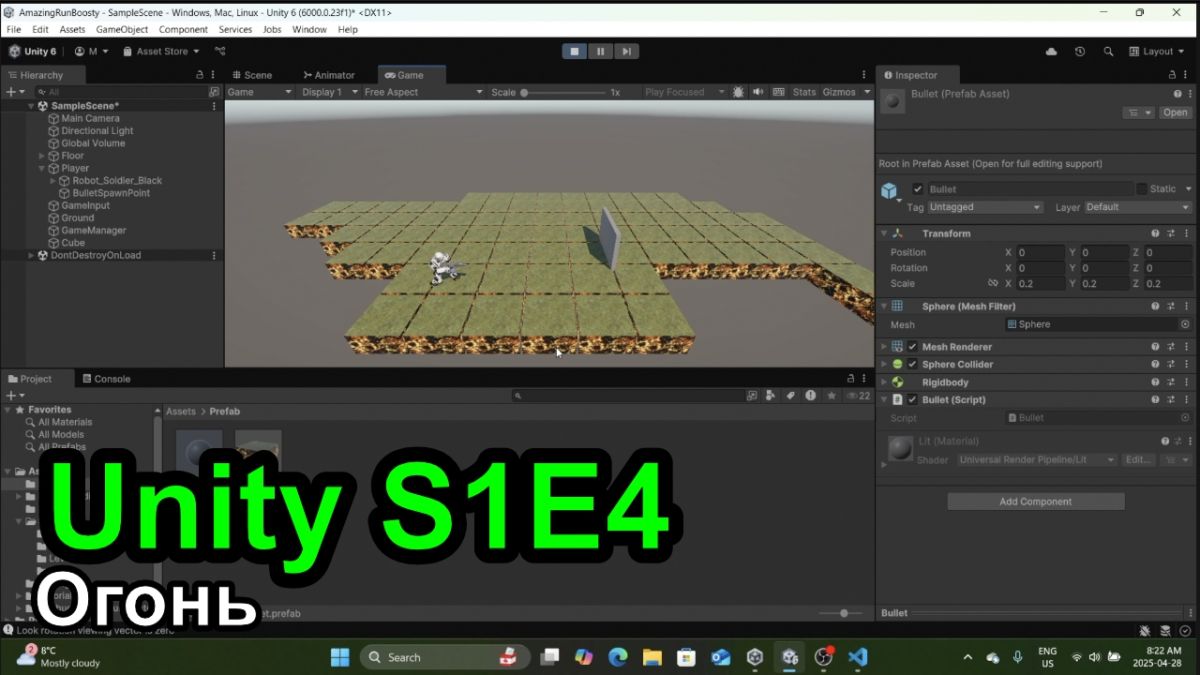Open the Layout dropdown
The width and height of the screenshot is (1200, 675).
click(1157, 51)
